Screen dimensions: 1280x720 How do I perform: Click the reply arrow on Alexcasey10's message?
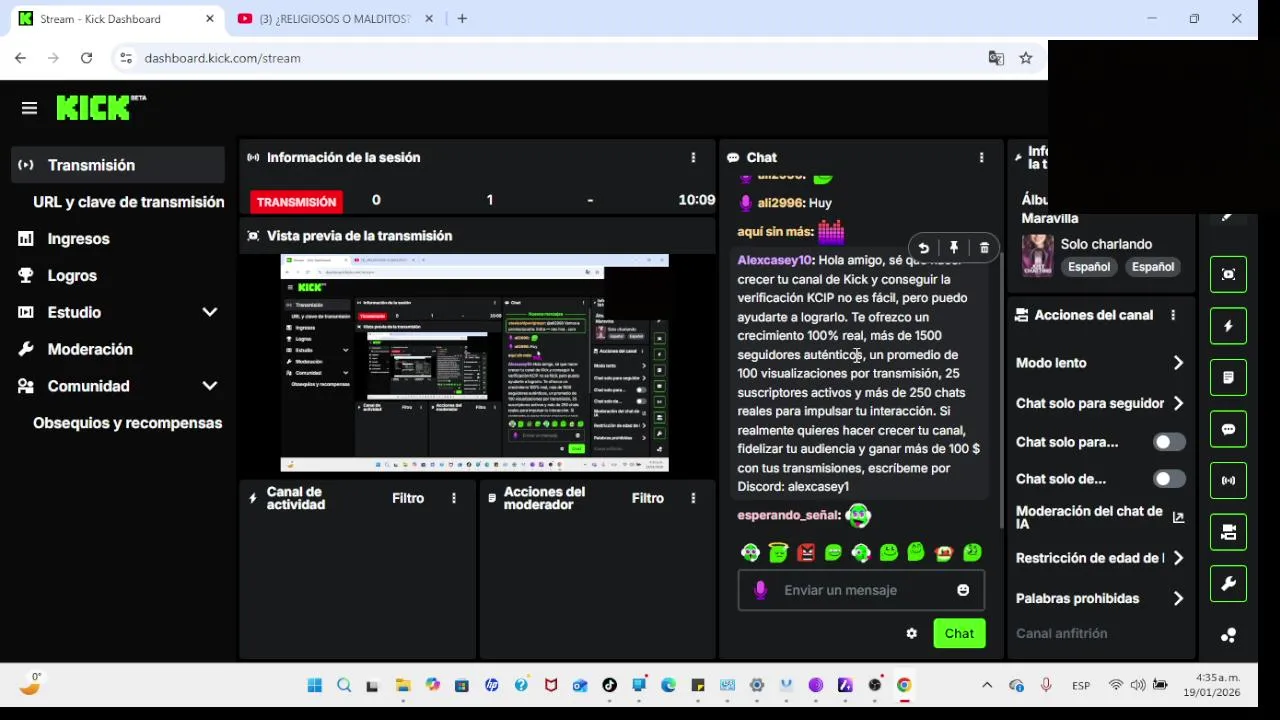tap(923, 248)
